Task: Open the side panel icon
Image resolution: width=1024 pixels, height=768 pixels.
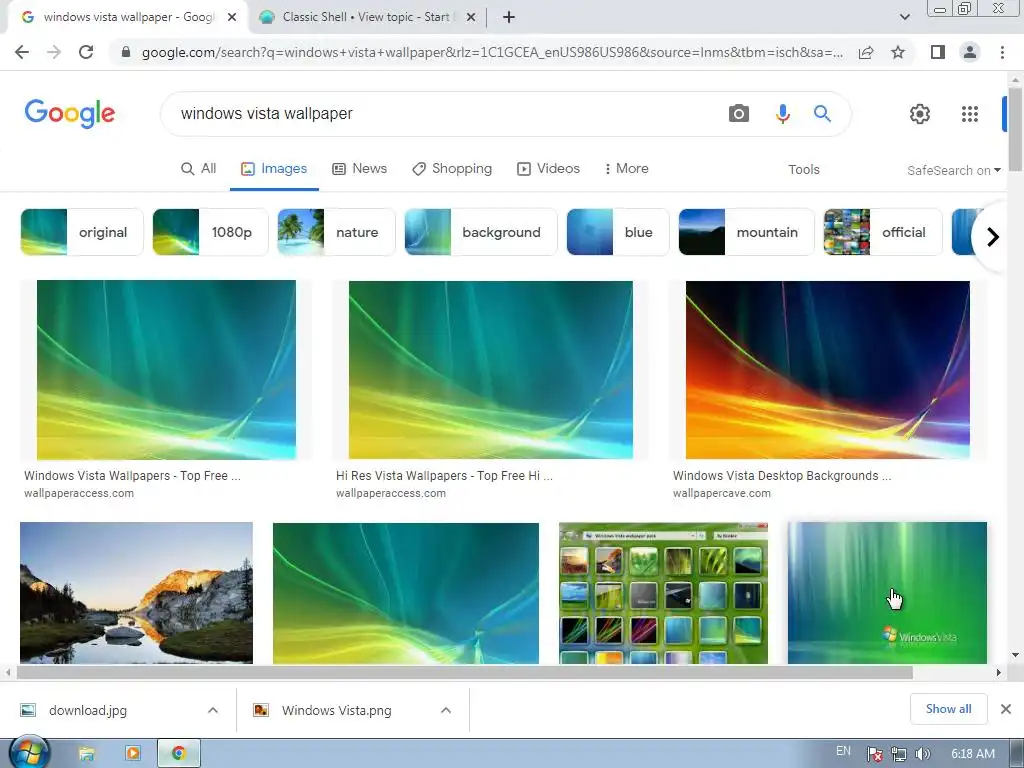Action: (x=938, y=52)
